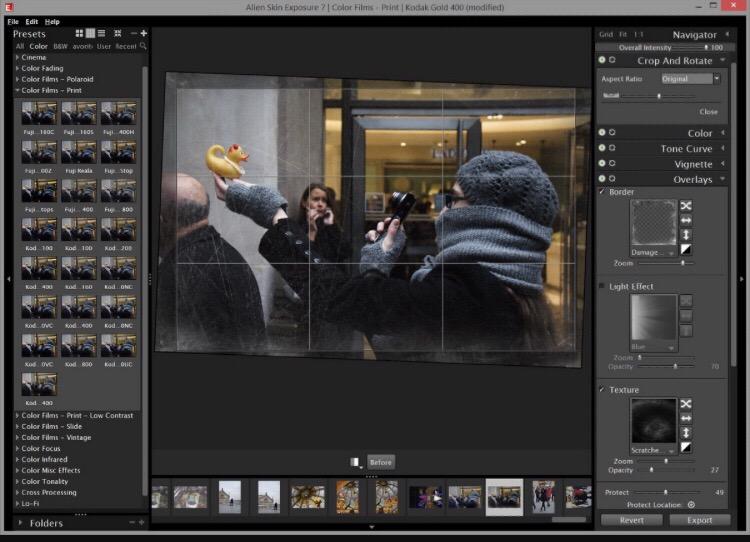Select the Recent presets tab
750x542 pixels.
(x=126, y=46)
